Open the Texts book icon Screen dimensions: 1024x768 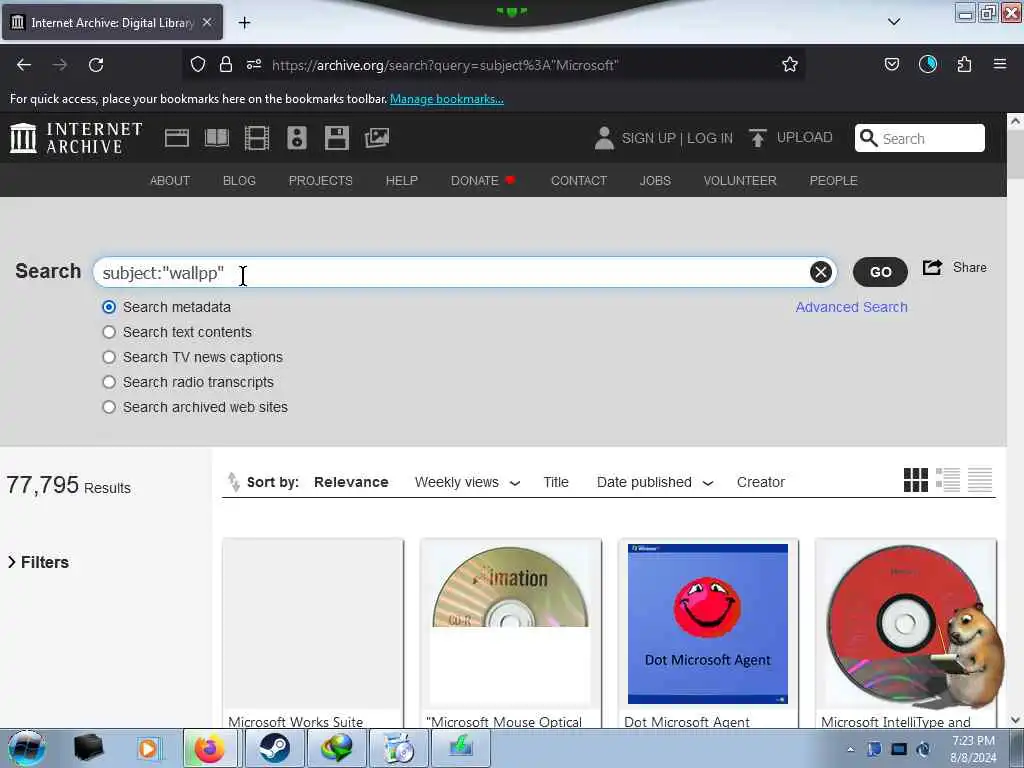217,138
